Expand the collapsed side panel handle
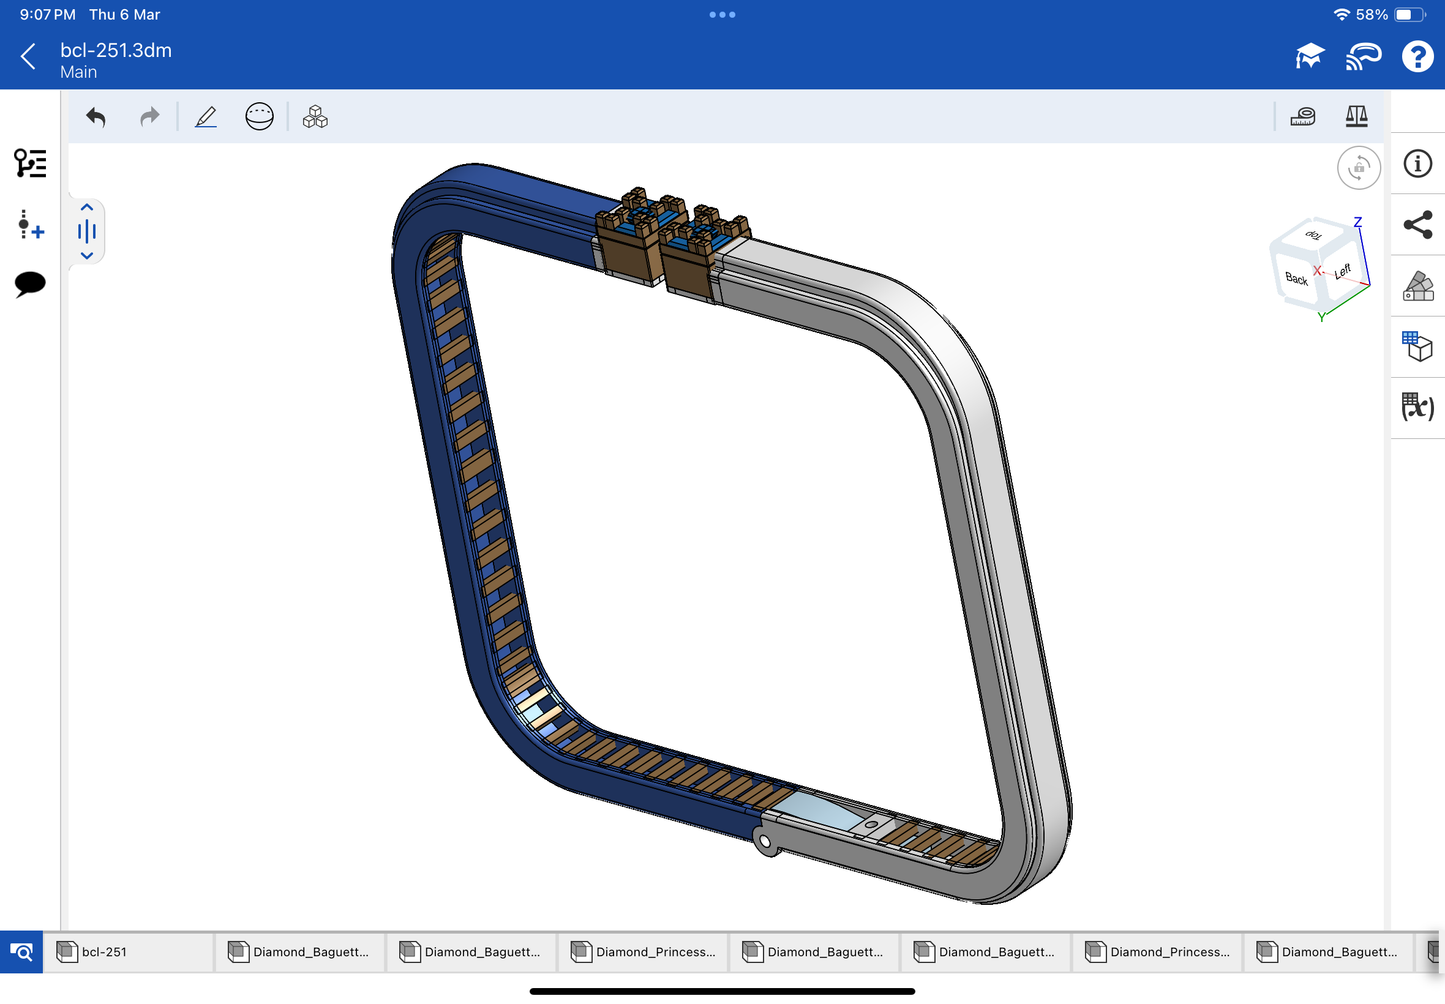Viewport: 1445px width, 1004px height. click(x=87, y=231)
